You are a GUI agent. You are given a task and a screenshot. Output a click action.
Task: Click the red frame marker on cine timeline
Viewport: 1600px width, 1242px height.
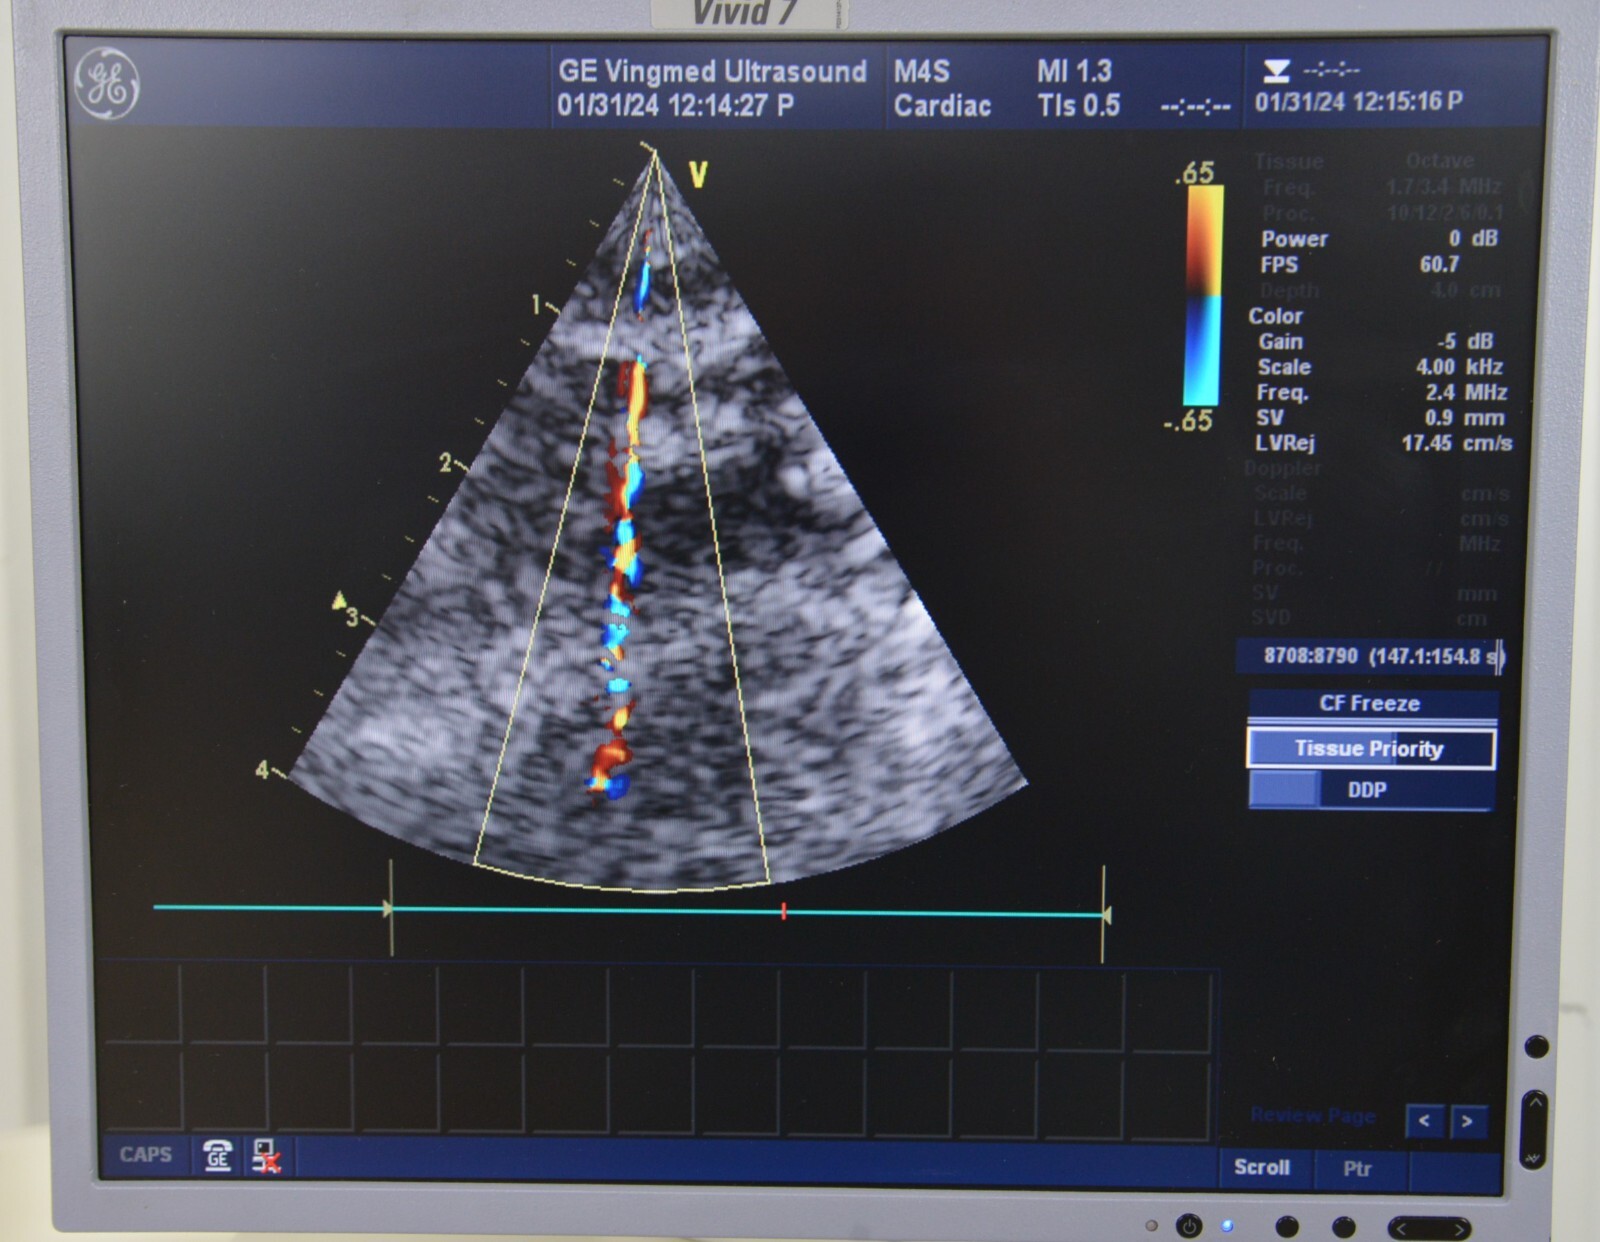(784, 911)
